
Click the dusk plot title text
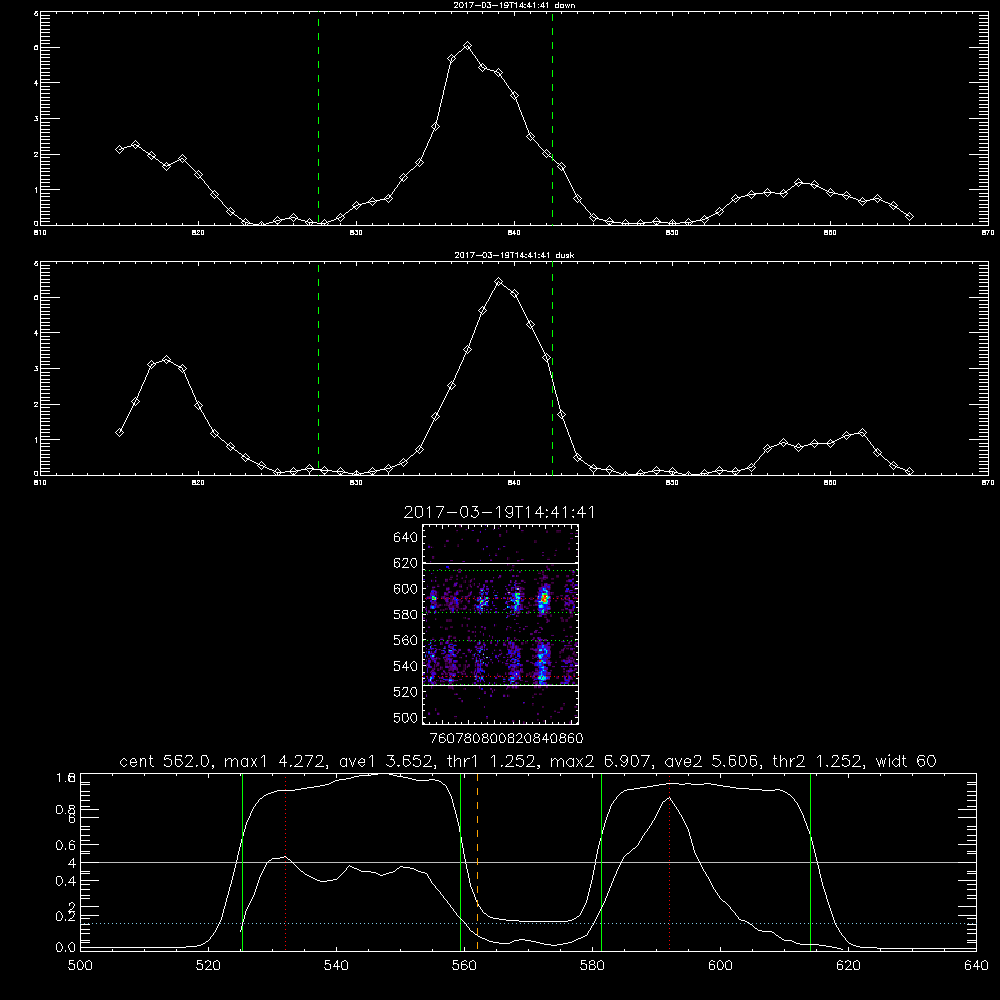(514, 255)
